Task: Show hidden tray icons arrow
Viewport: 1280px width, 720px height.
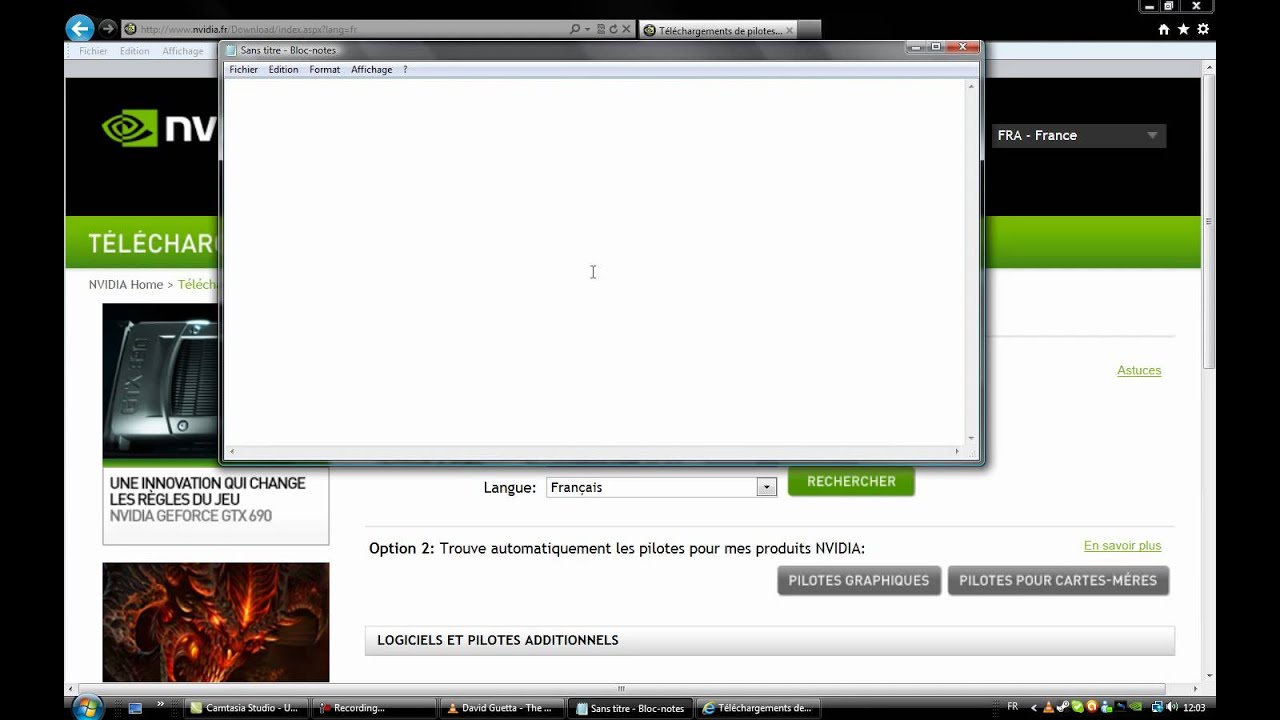Action: [x=1034, y=708]
